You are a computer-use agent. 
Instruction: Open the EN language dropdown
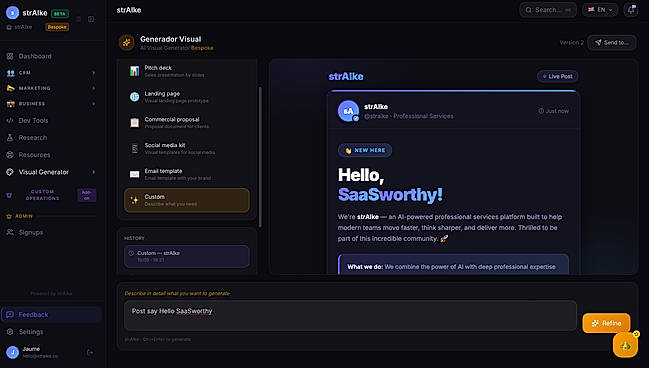coord(600,10)
